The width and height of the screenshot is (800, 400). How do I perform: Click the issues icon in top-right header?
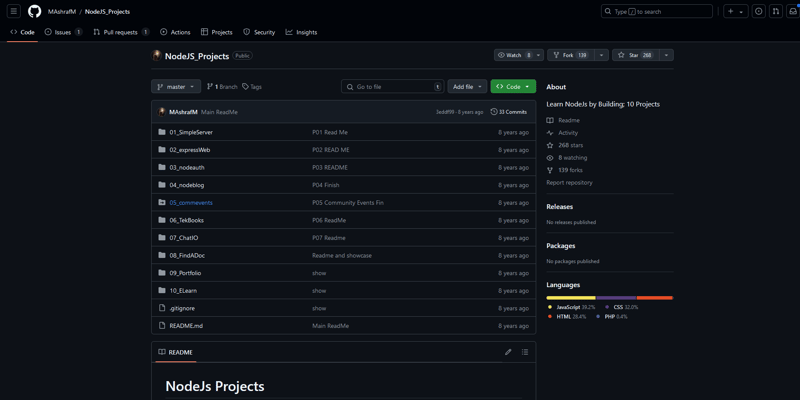click(x=758, y=12)
